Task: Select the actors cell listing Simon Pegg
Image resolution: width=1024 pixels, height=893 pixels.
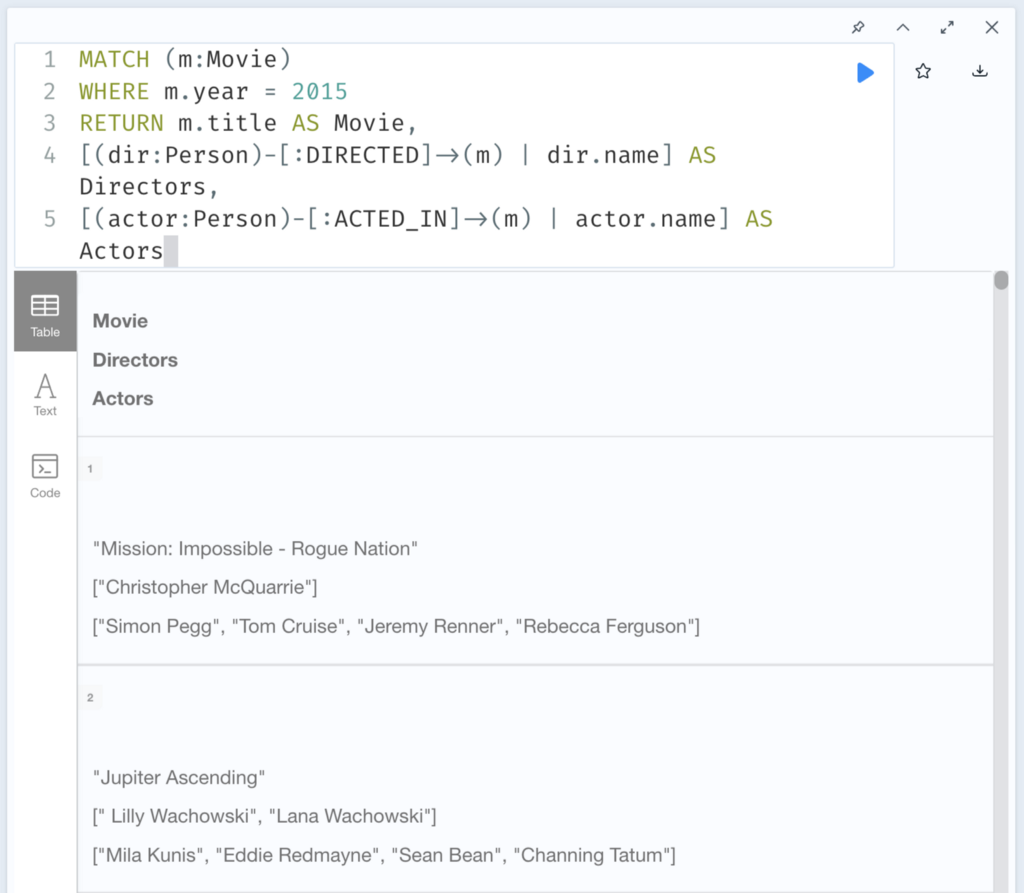Action: (x=396, y=626)
